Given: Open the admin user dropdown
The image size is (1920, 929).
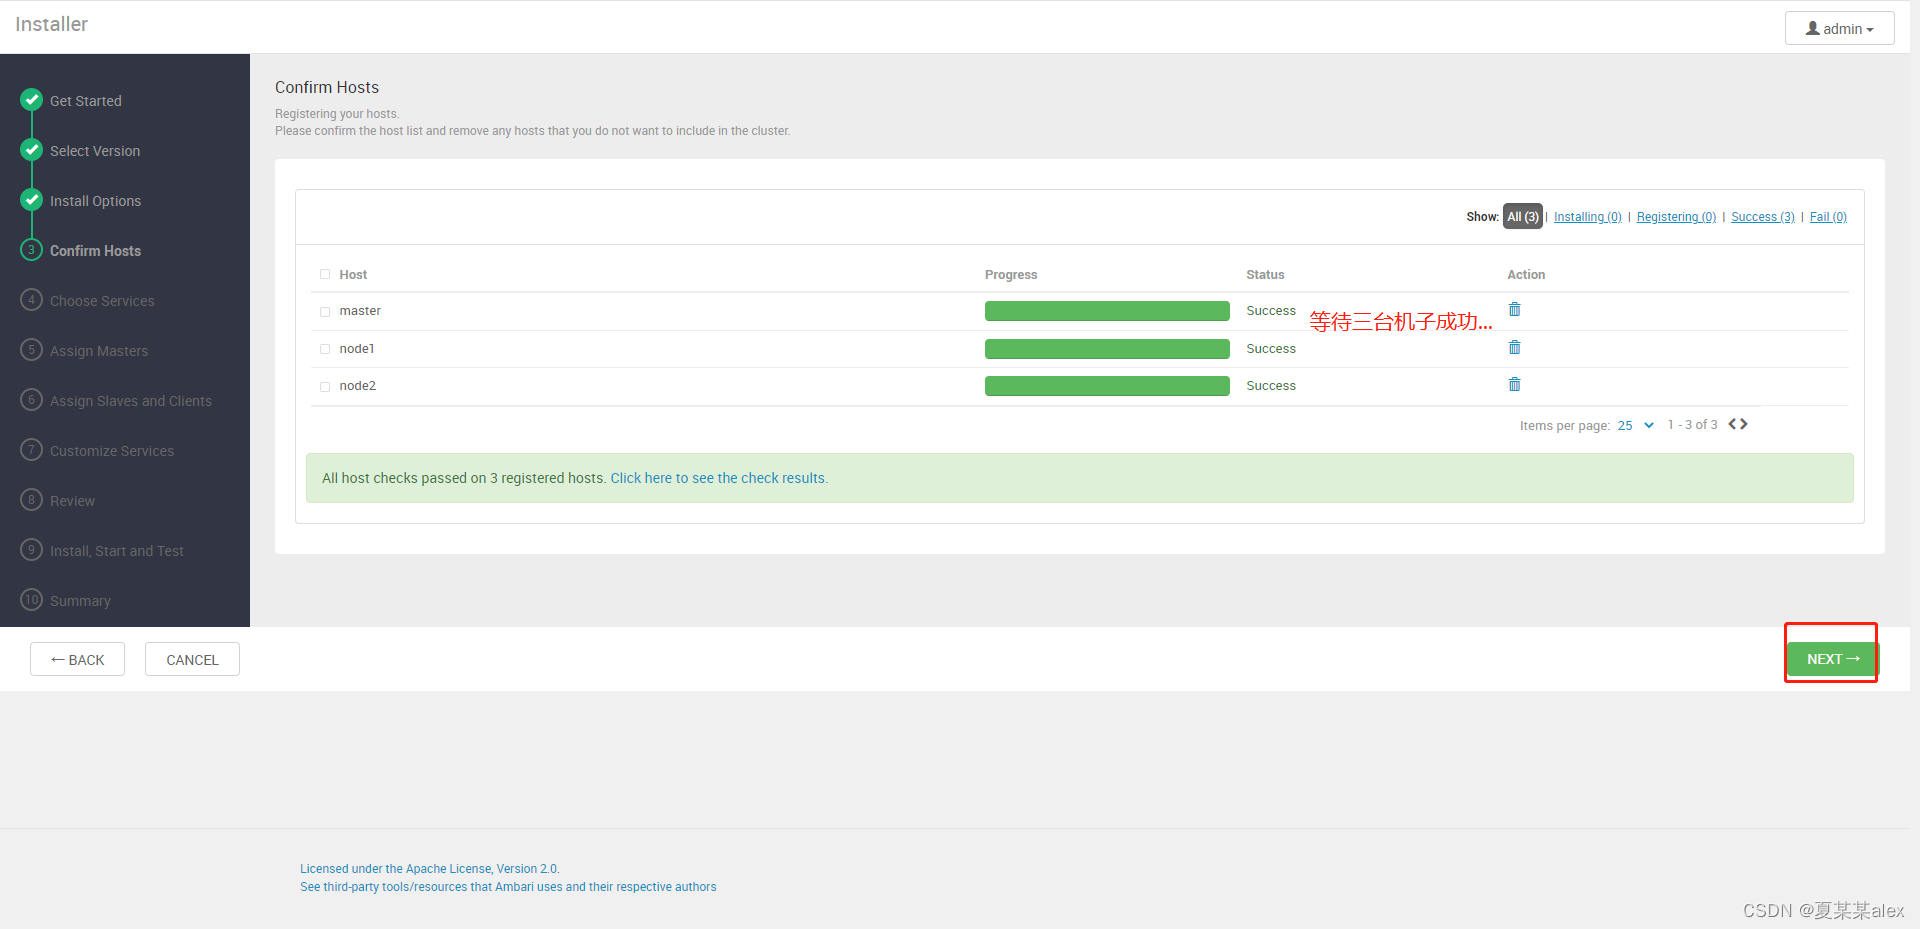Looking at the screenshot, I should pos(1839,29).
